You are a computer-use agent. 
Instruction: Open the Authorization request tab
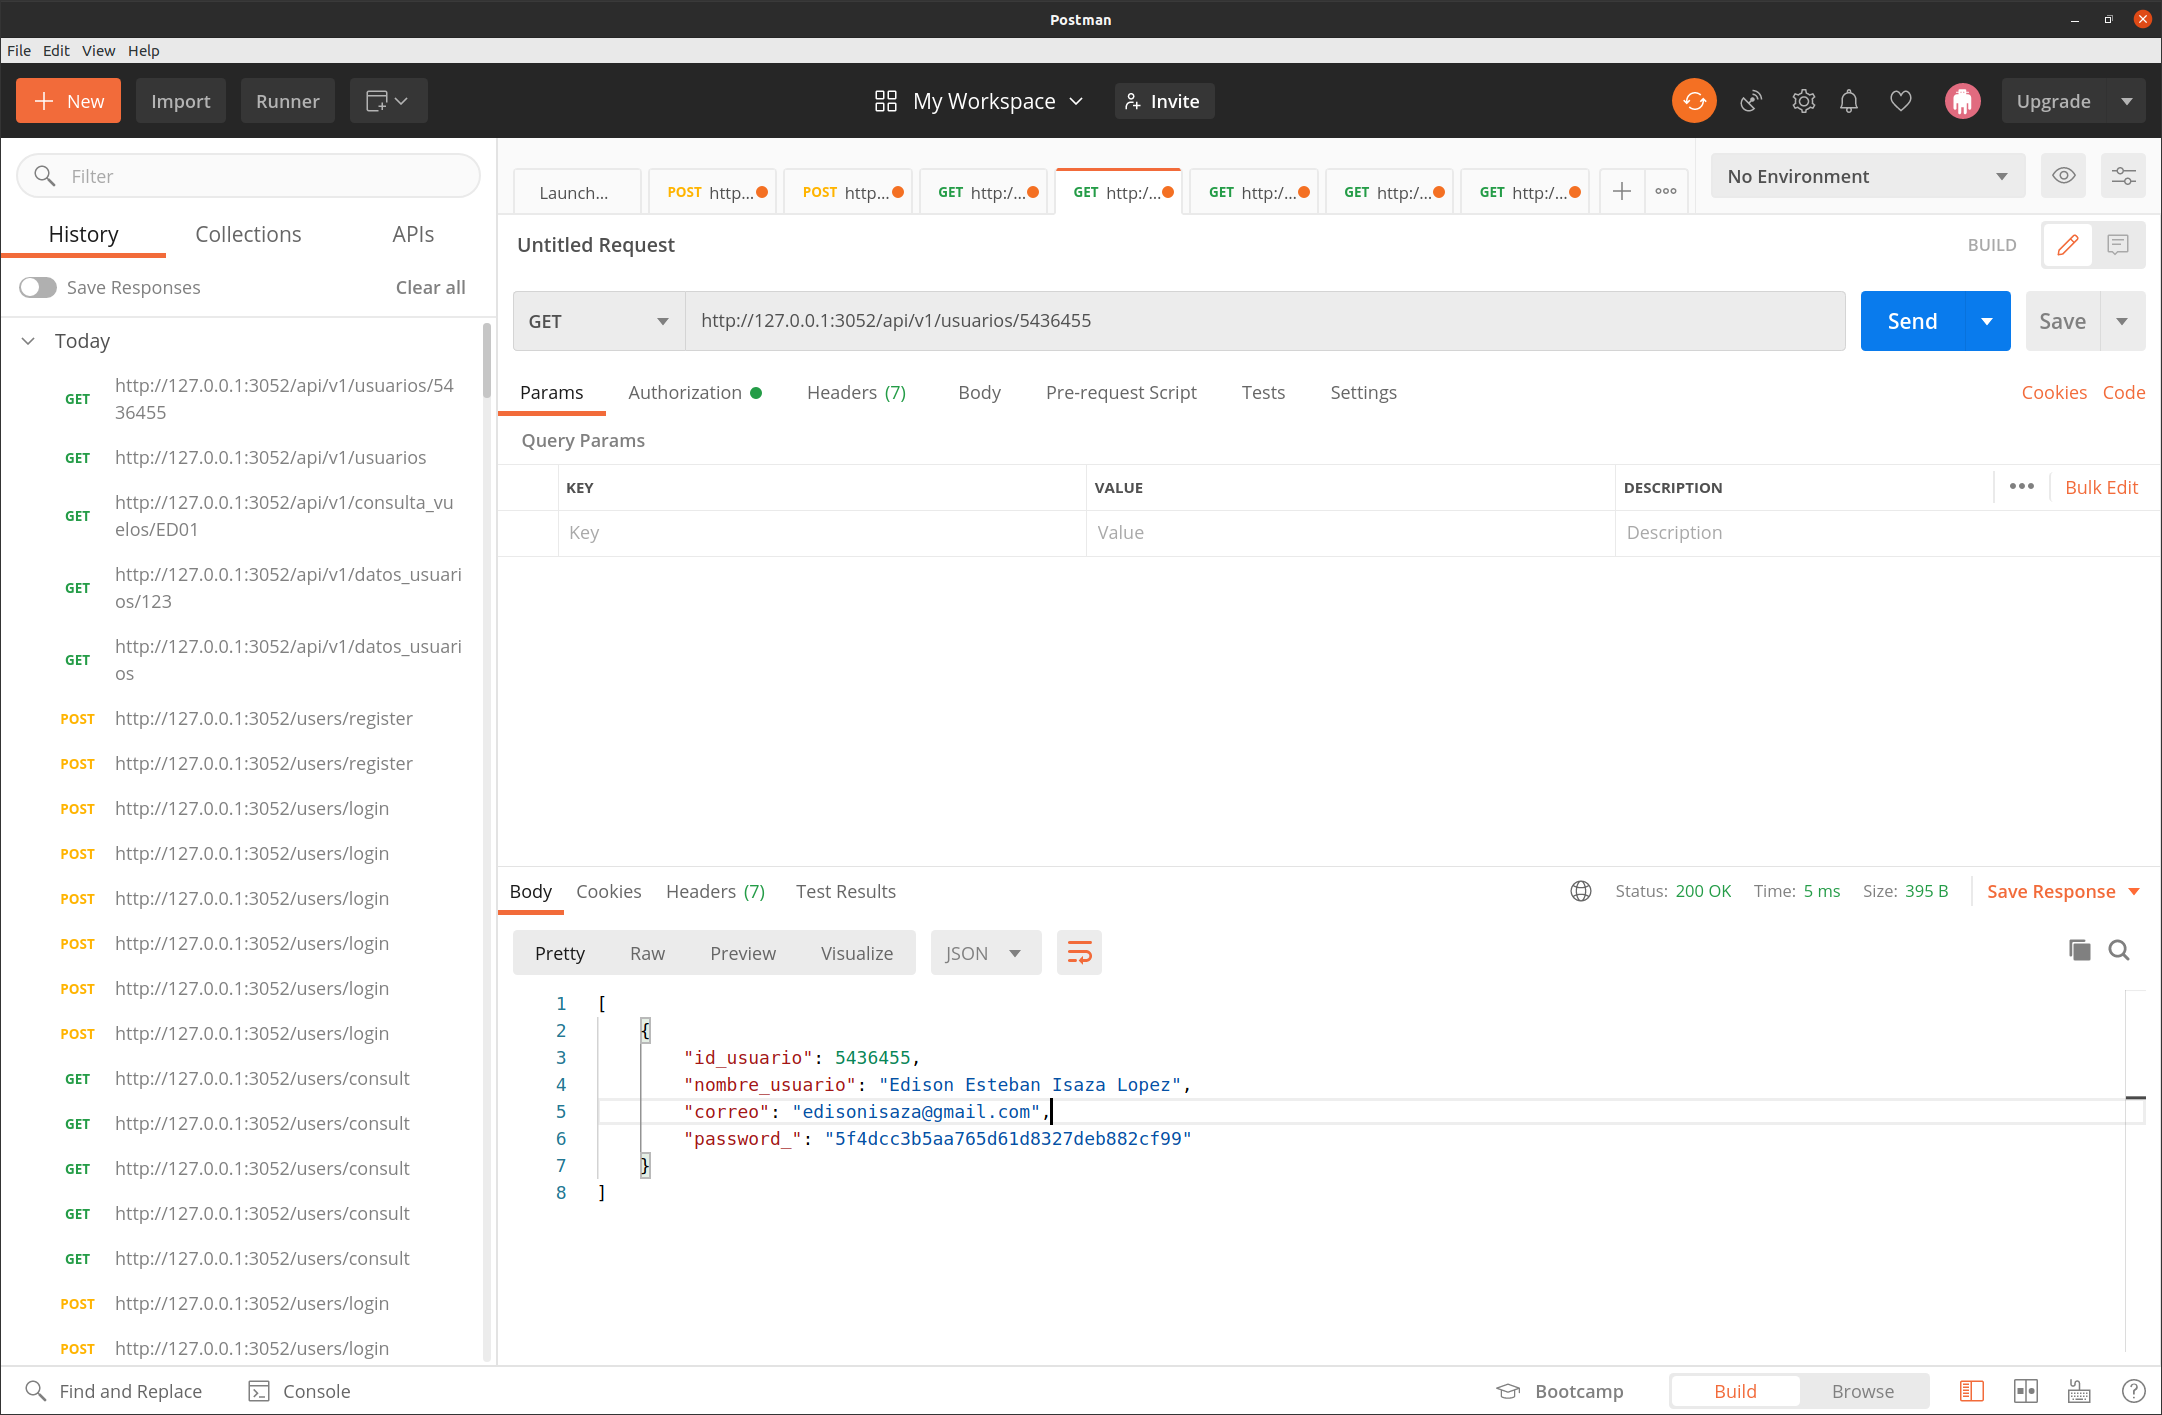(x=695, y=392)
